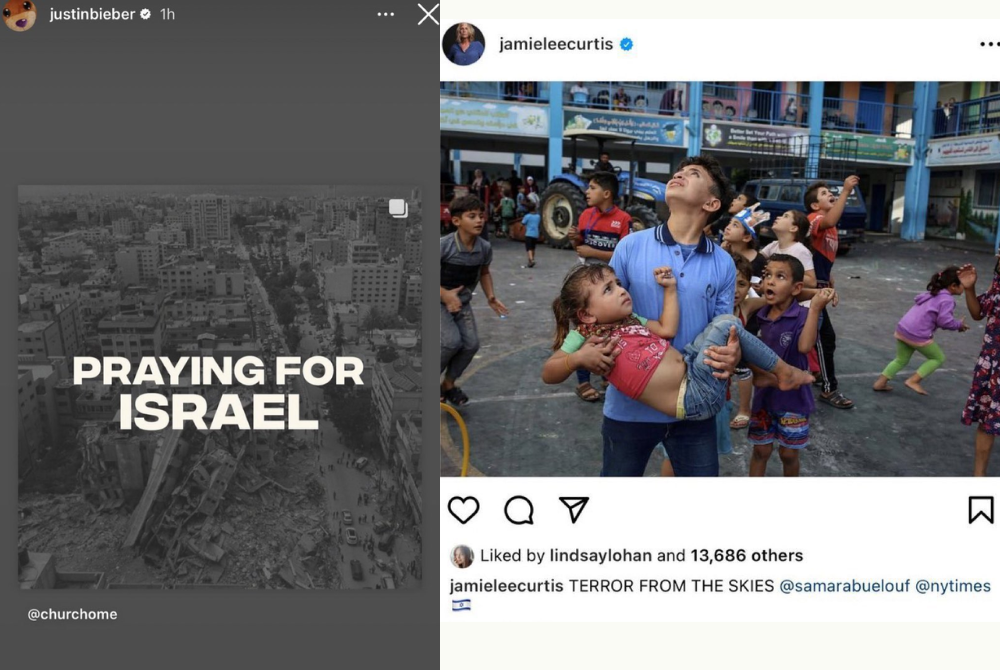Click the jamieleecurtis username in post header
The width and height of the screenshot is (1000, 670).
[x=556, y=44]
